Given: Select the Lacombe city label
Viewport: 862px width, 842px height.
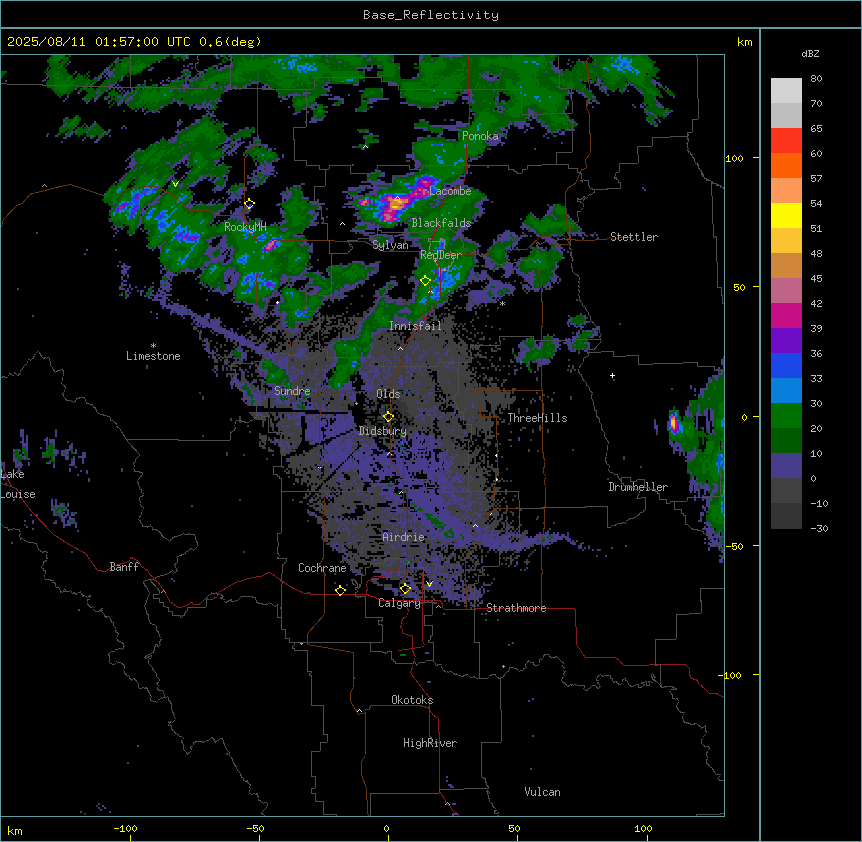Looking at the screenshot, I should point(450,191).
